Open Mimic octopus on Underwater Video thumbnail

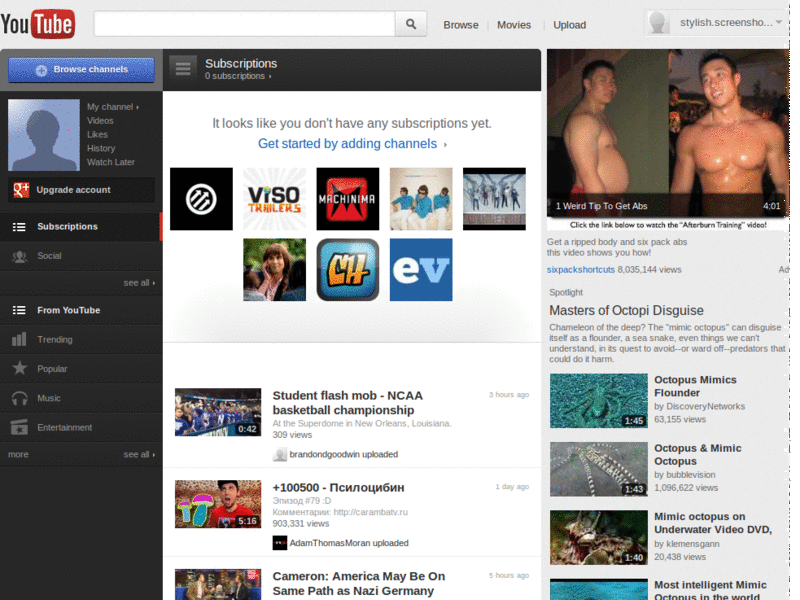coord(598,537)
